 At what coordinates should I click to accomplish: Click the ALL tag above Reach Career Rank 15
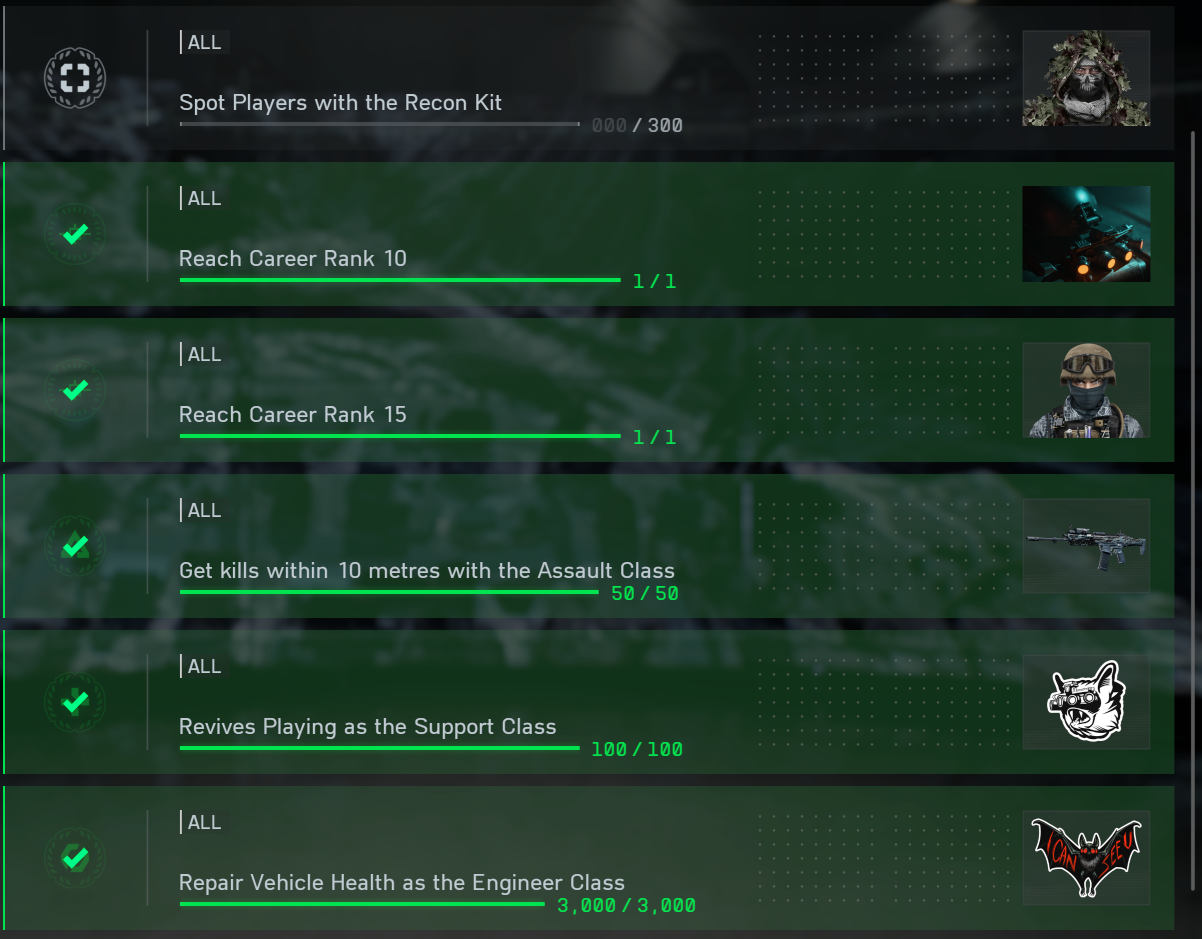[x=204, y=354]
